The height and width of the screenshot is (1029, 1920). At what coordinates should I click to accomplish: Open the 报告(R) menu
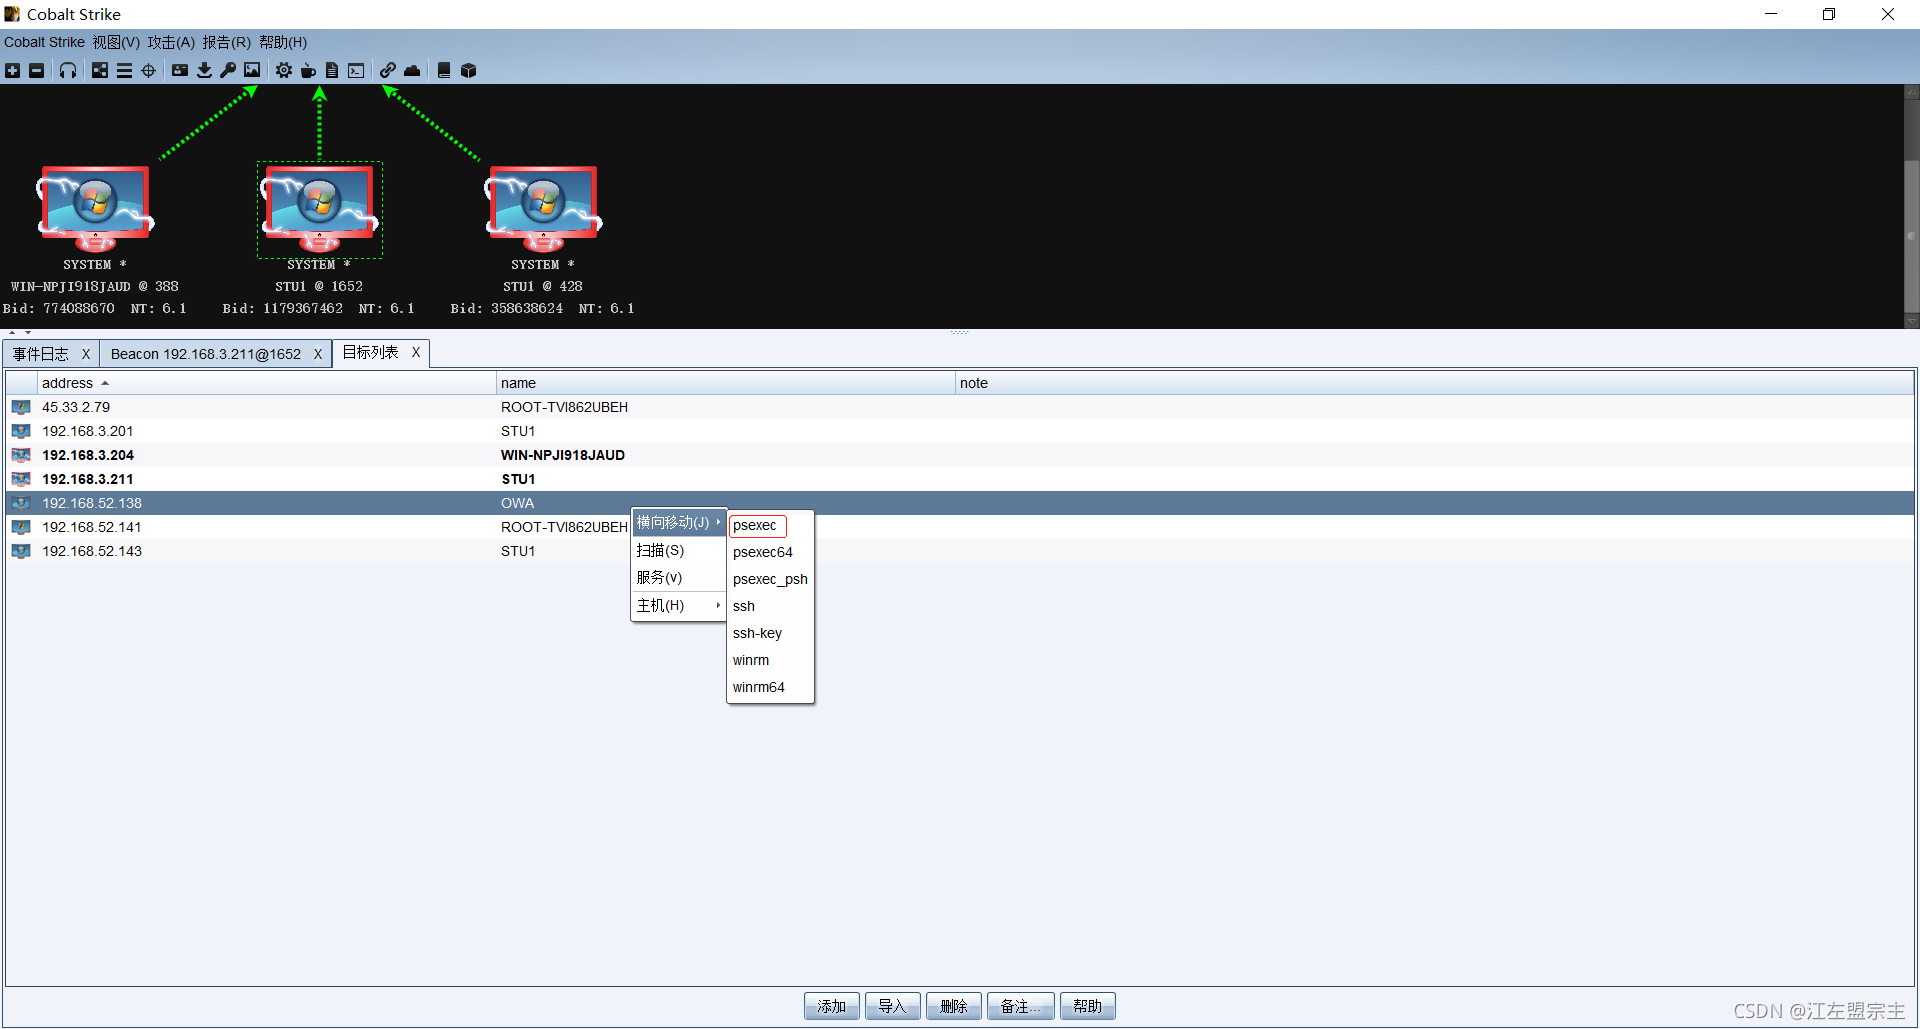tap(226, 42)
